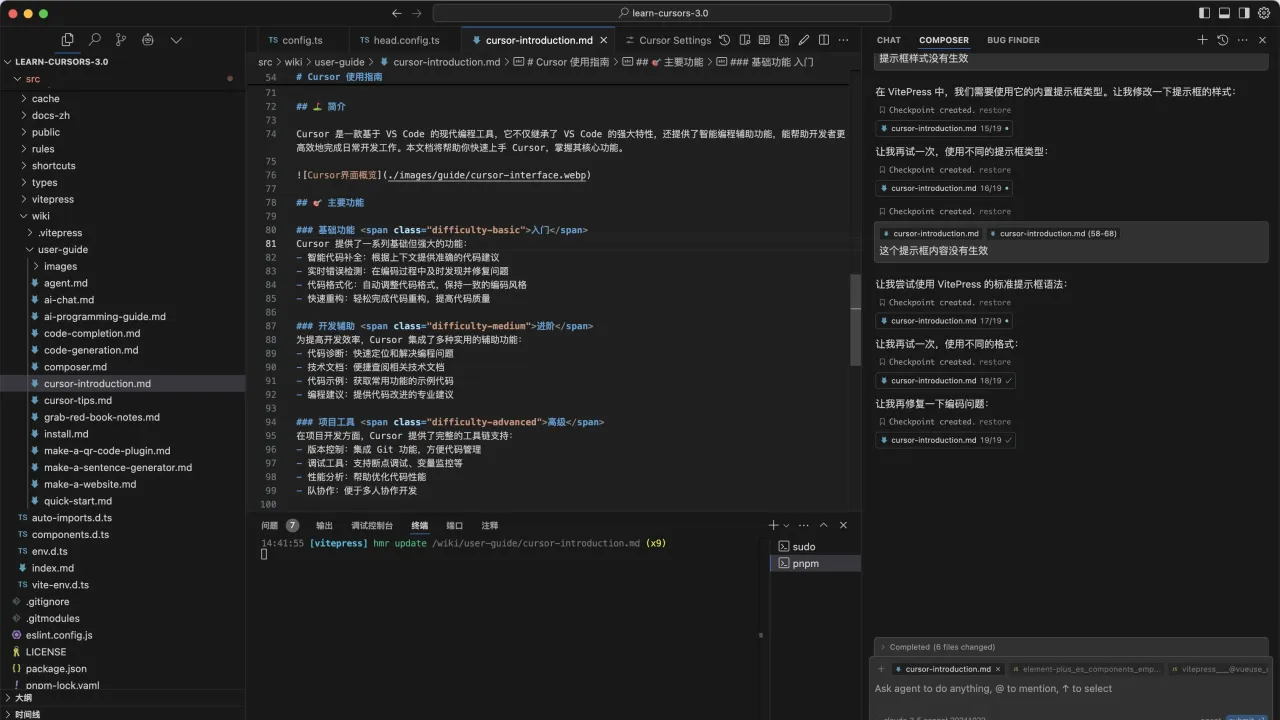
Task: Select the COMPOSER tab
Action: tap(944, 40)
